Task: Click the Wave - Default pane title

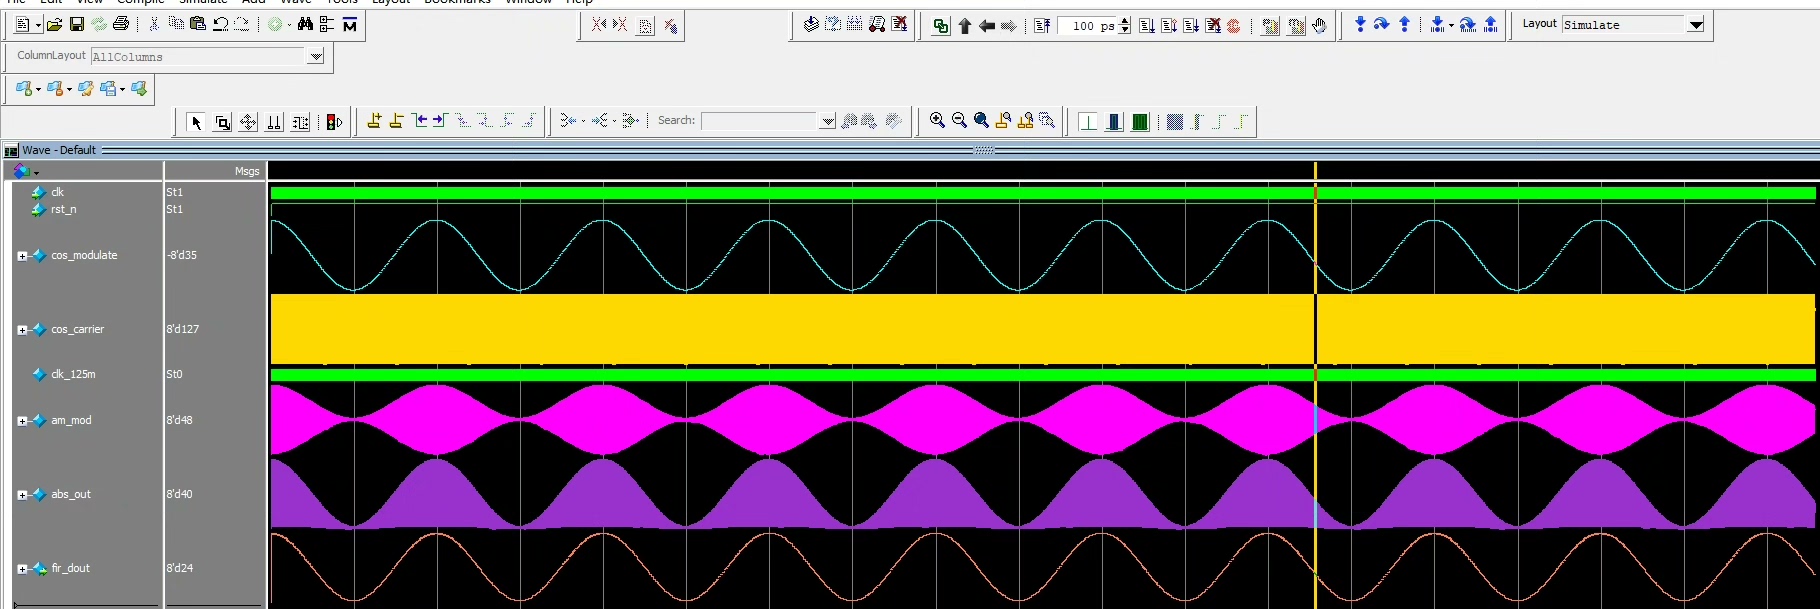Action: pyautogui.click(x=59, y=150)
